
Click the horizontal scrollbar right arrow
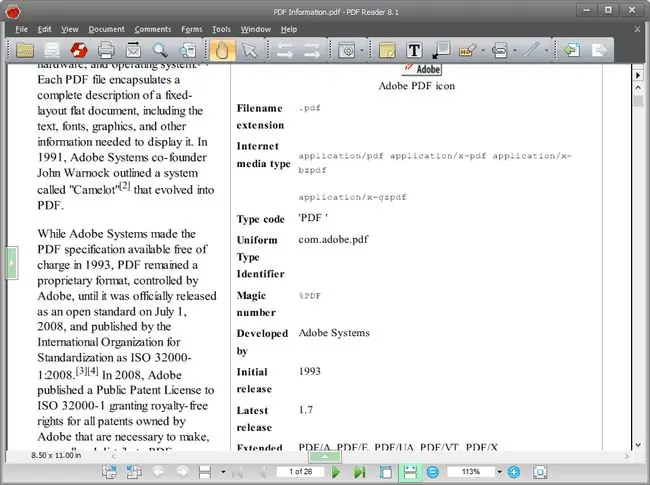pyautogui.click(x=627, y=456)
